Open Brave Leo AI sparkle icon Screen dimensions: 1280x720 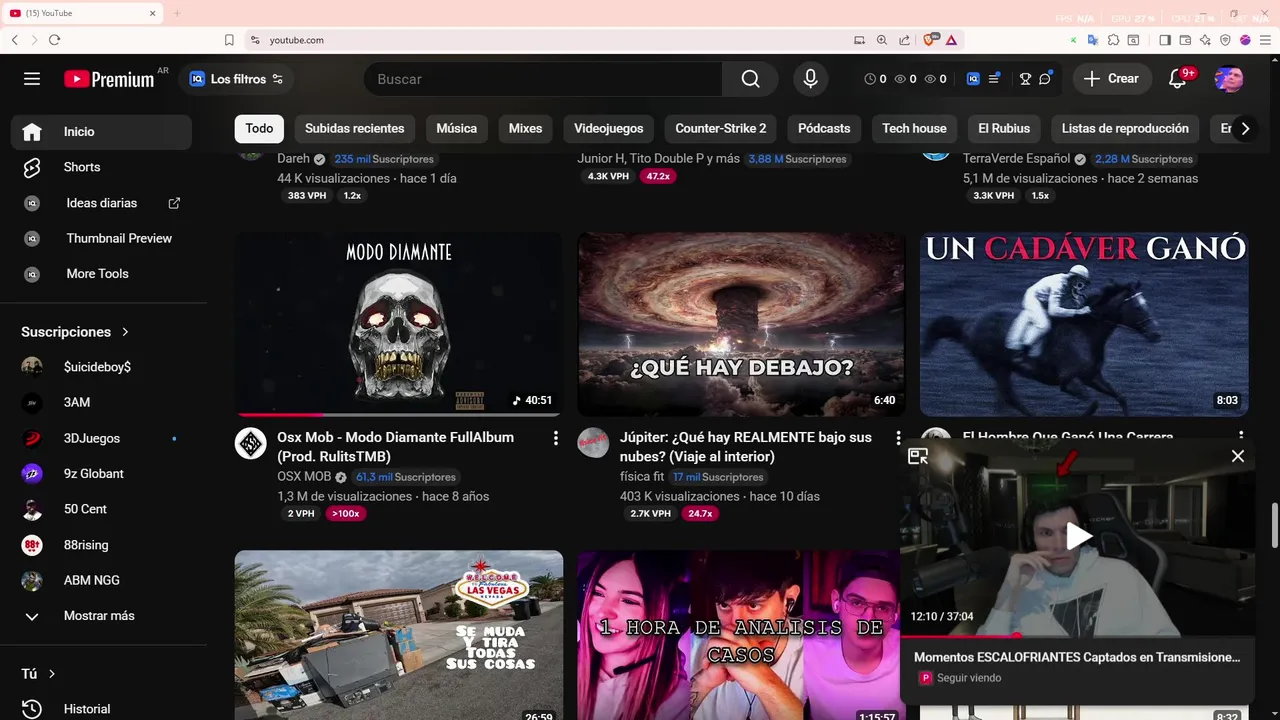tap(1205, 40)
